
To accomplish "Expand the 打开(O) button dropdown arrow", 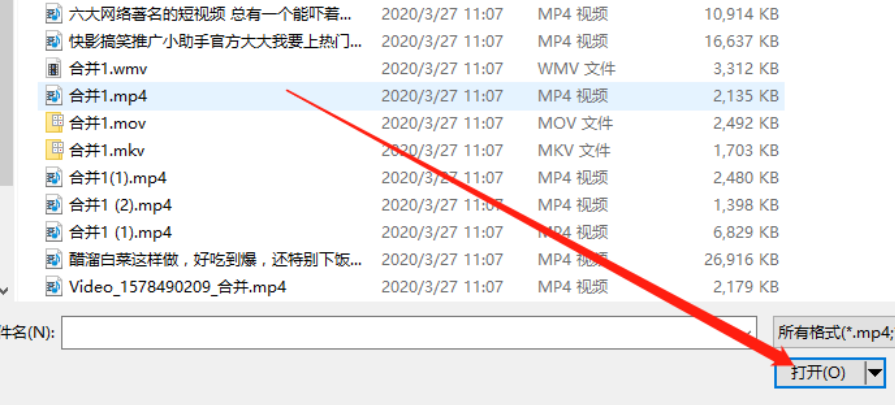I will point(875,374).
